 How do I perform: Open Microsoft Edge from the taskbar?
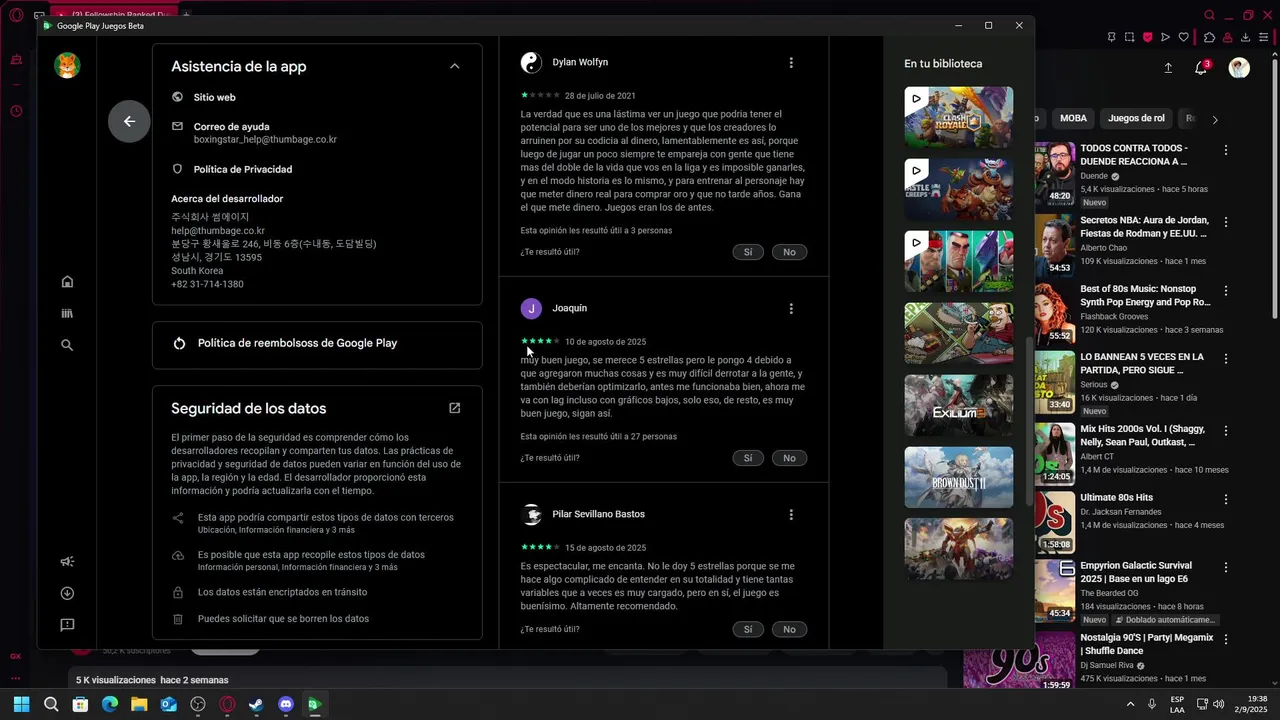click(x=110, y=704)
